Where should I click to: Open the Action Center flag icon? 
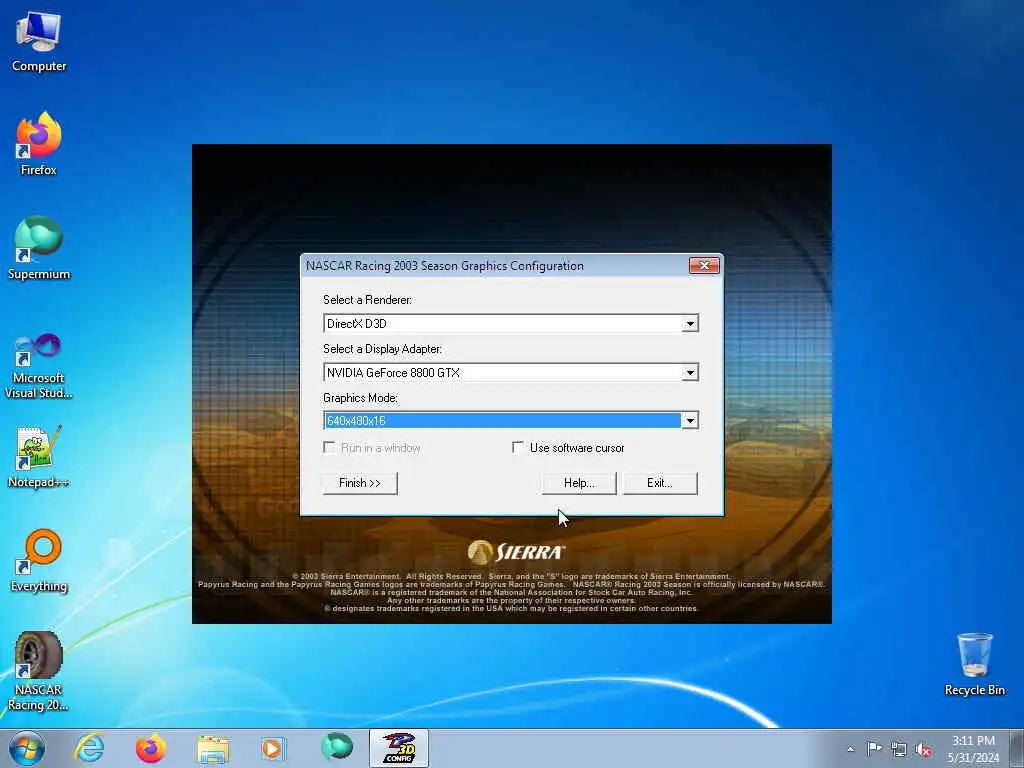(x=874, y=749)
